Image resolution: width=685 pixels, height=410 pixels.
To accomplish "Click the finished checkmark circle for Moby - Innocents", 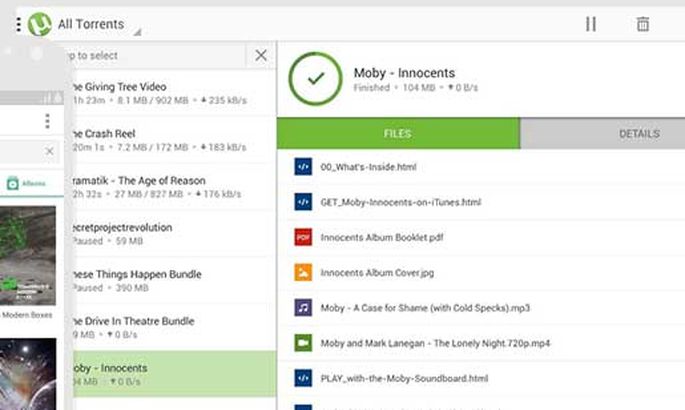I will [x=315, y=79].
